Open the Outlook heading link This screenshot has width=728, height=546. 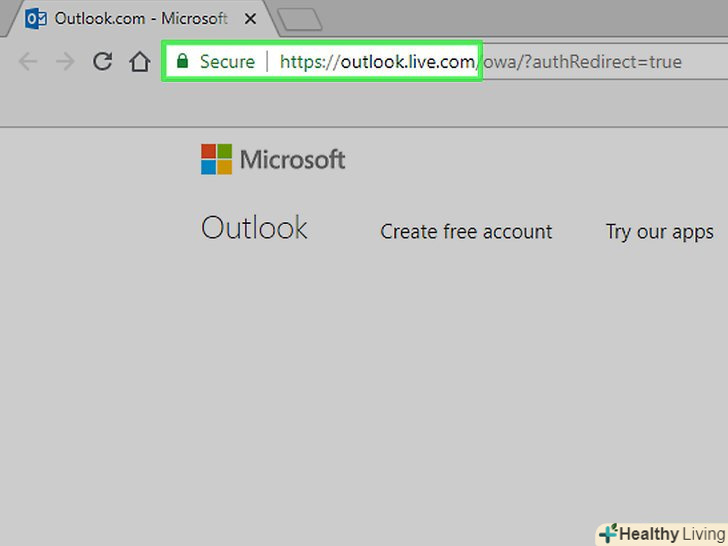[x=254, y=228]
